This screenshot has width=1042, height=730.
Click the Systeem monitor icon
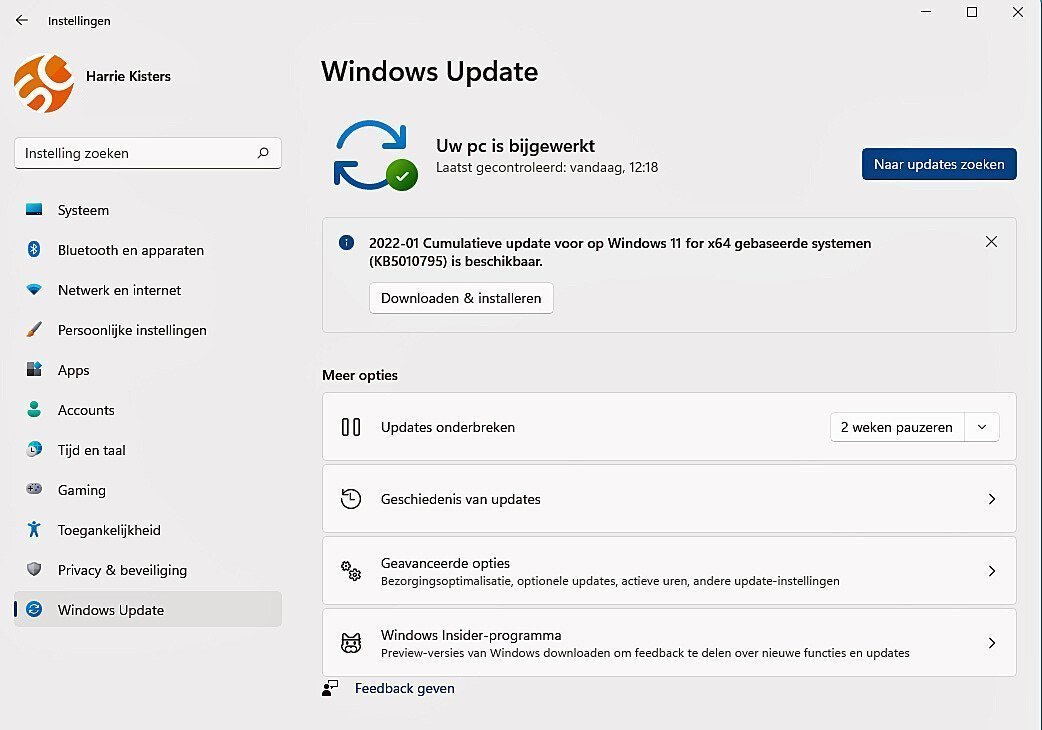coord(34,210)
